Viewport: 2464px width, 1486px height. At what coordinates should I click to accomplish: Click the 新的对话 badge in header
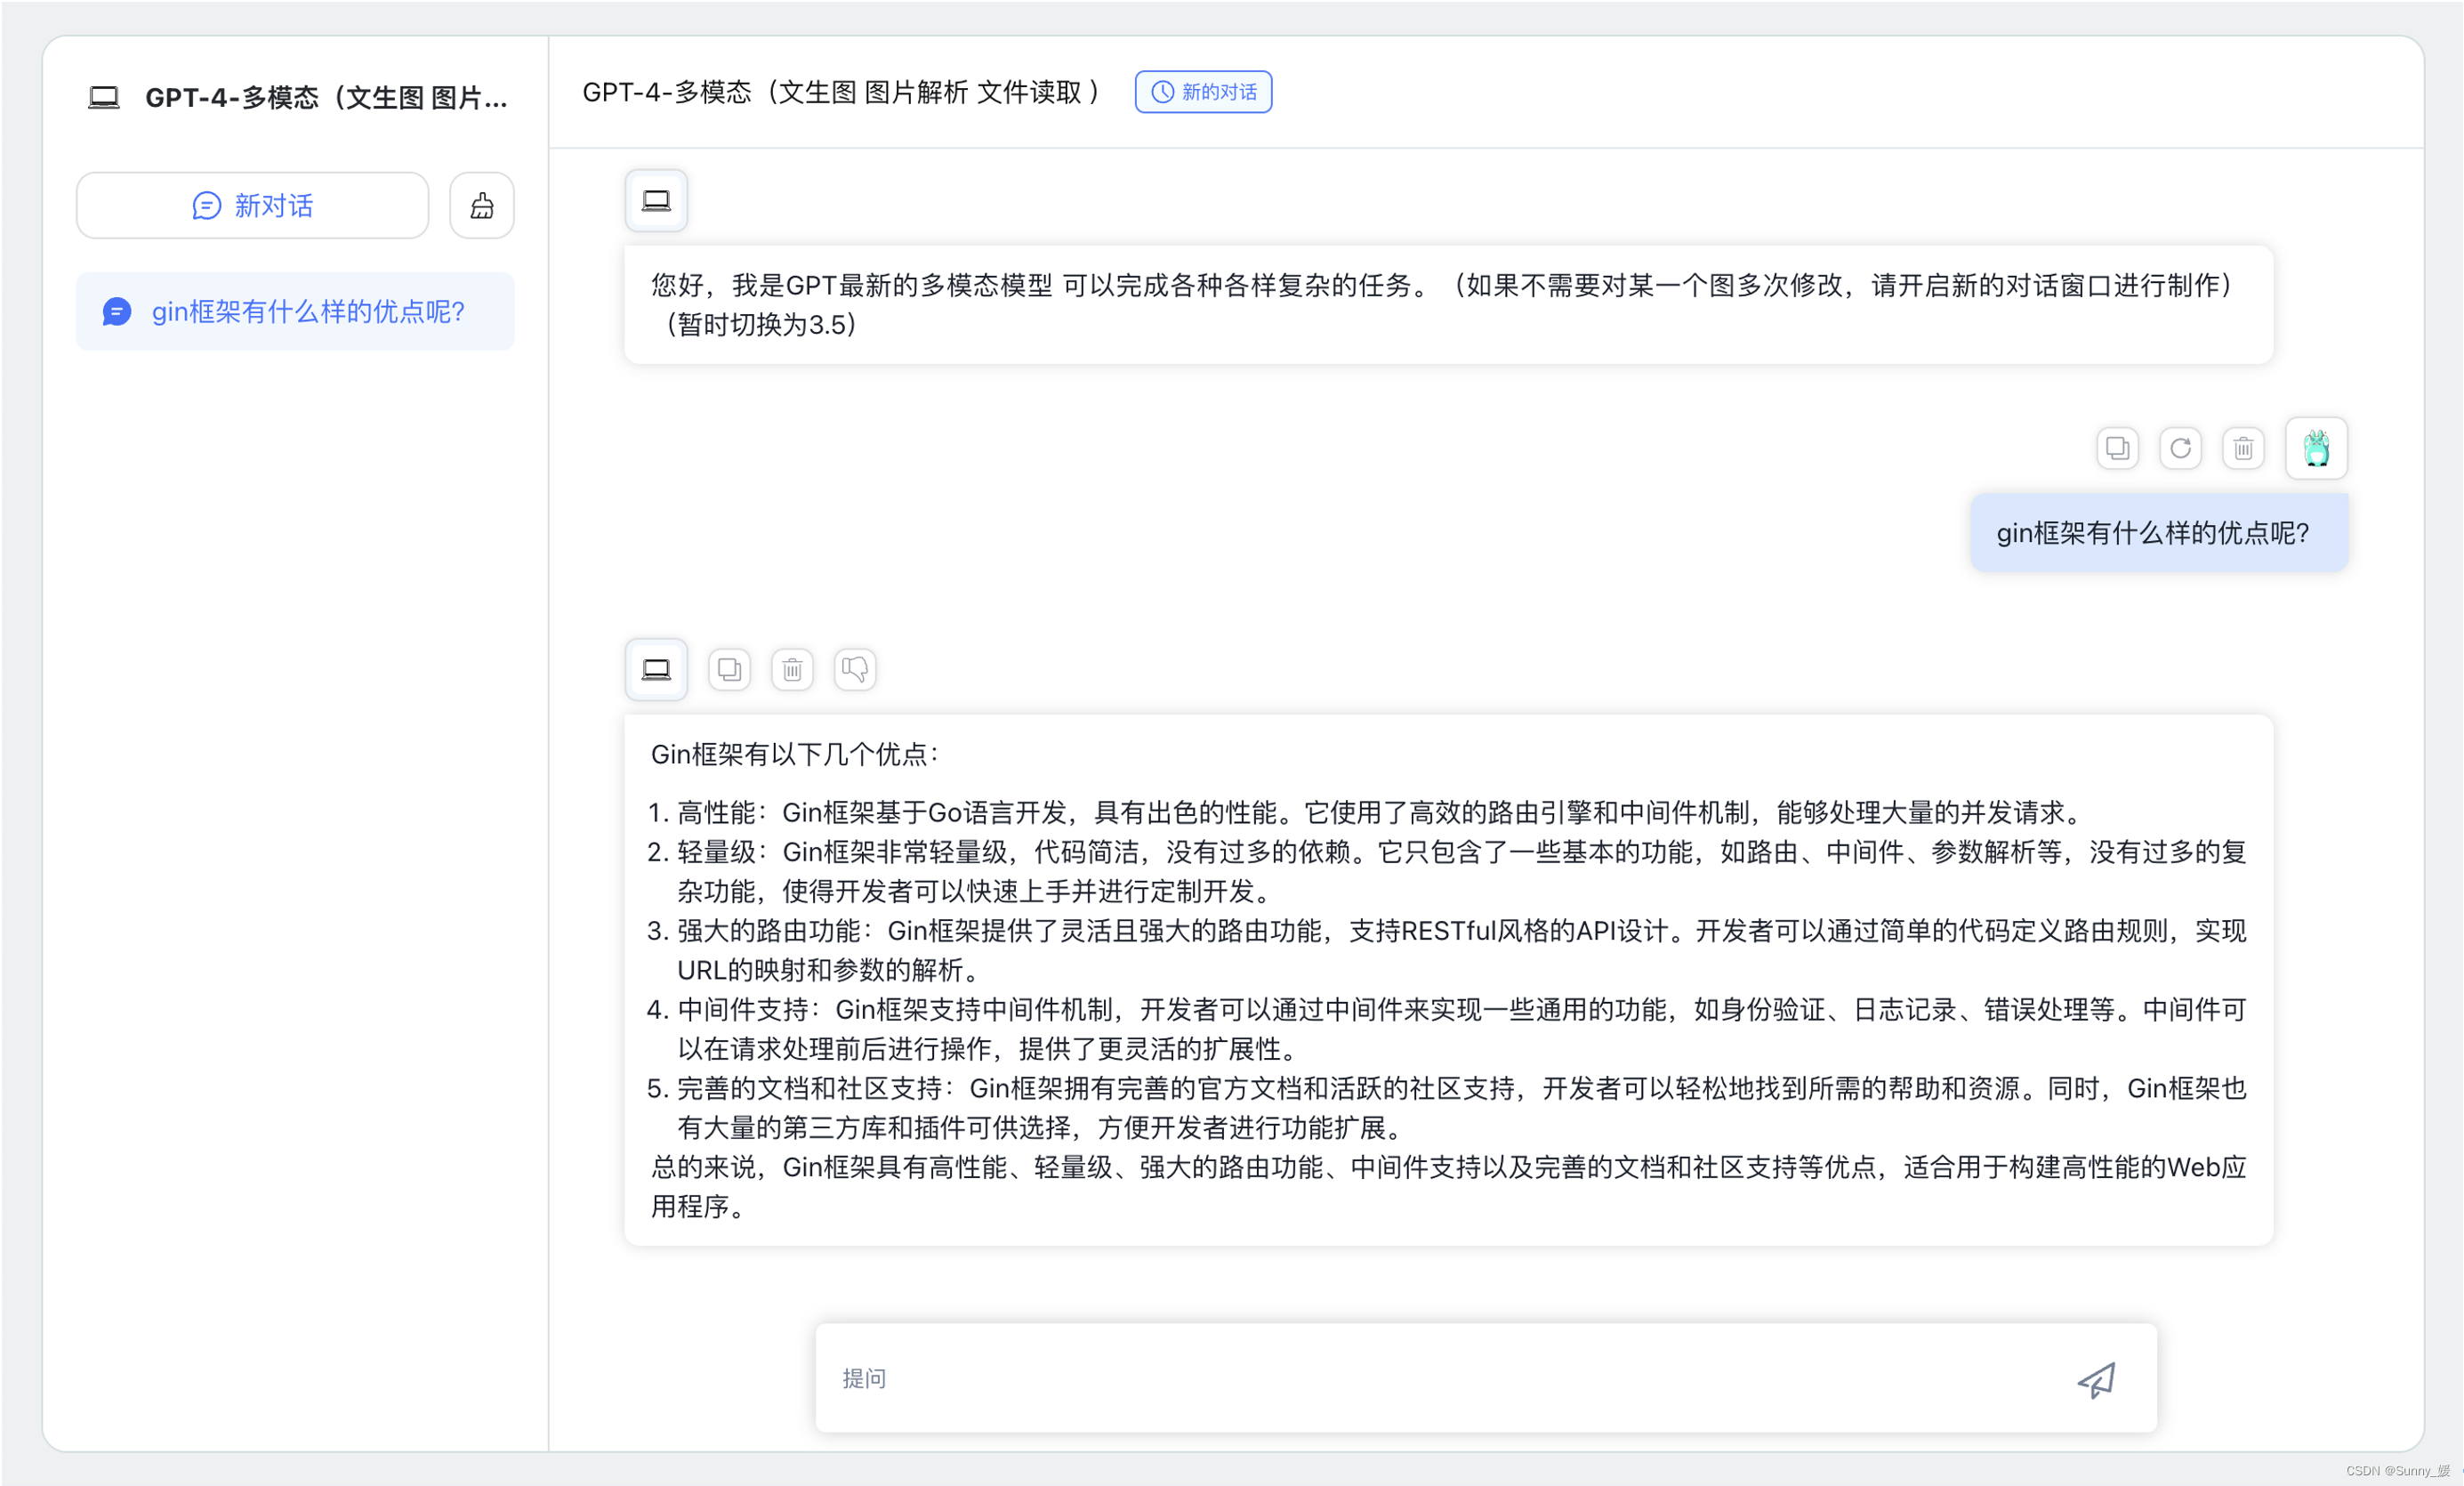(x=1203, y=92)
